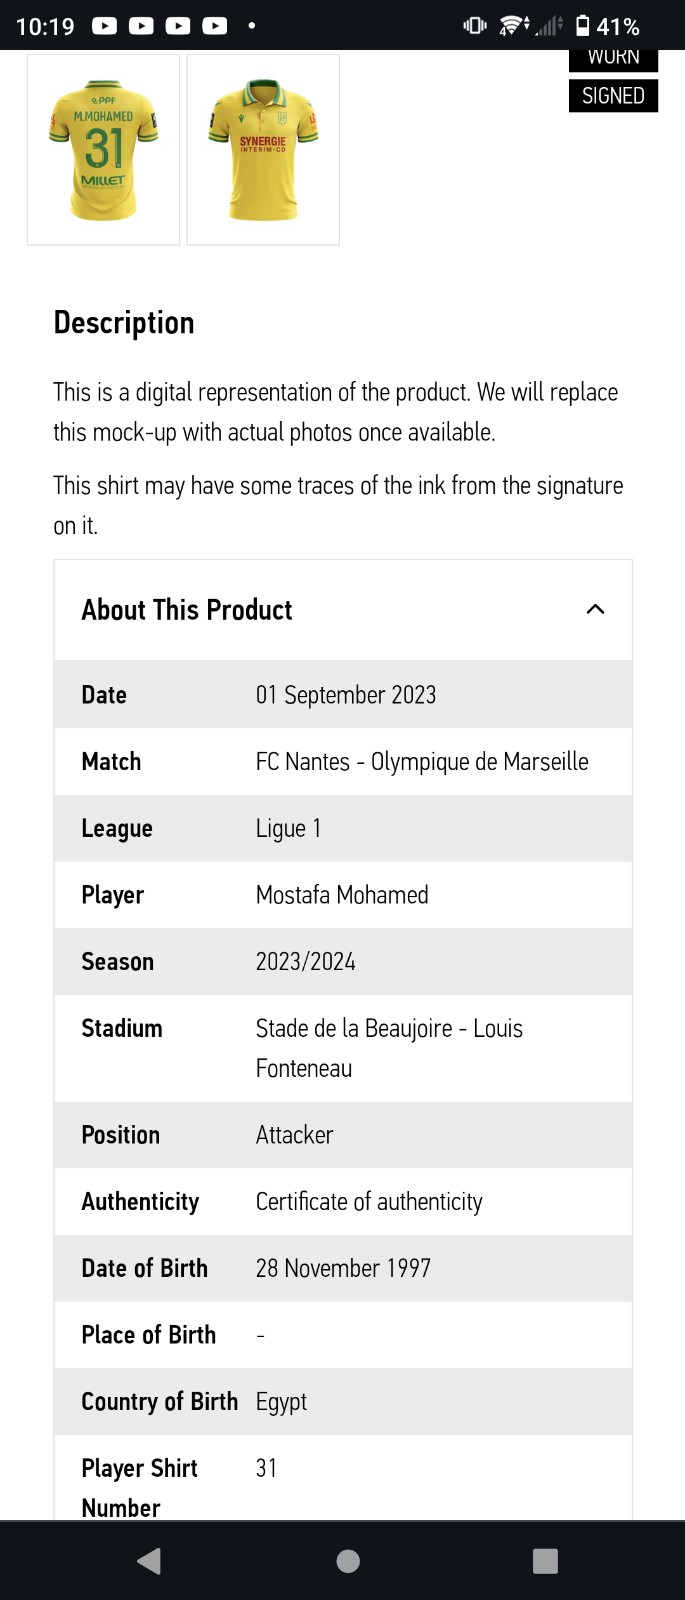Select the Player value Mostafa Mohamed
Screen dimensions: 685x1600
click(x=342, y=895)
